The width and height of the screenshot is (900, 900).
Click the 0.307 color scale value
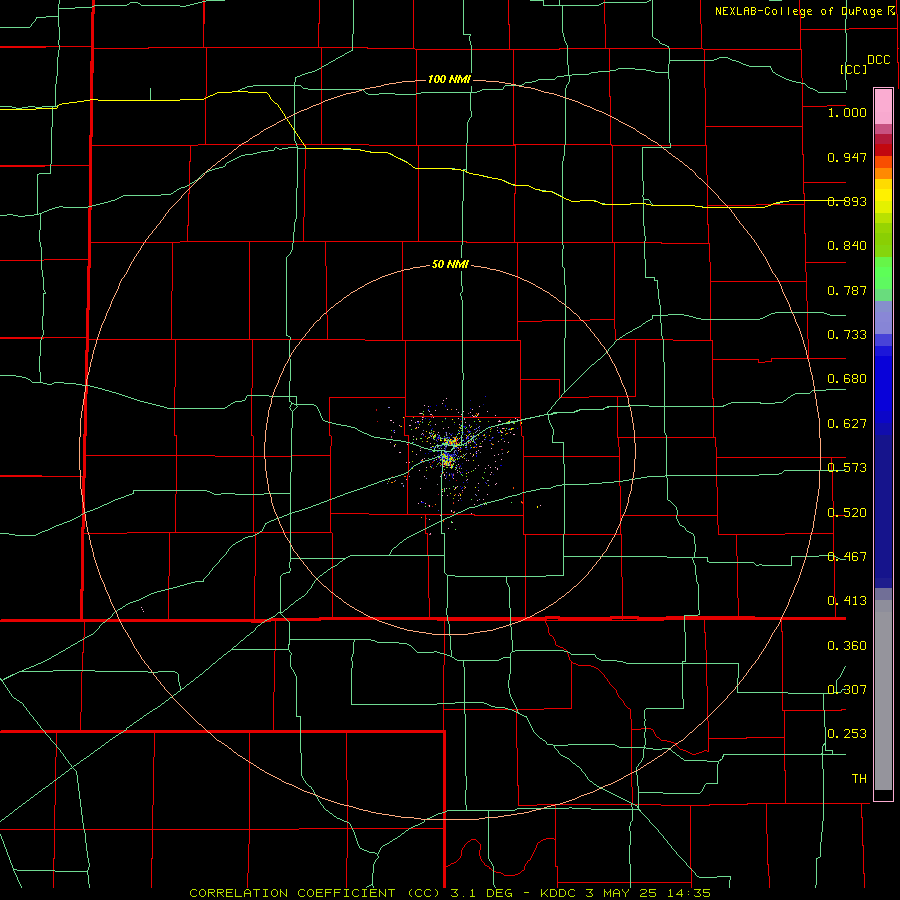pos(847,690)
